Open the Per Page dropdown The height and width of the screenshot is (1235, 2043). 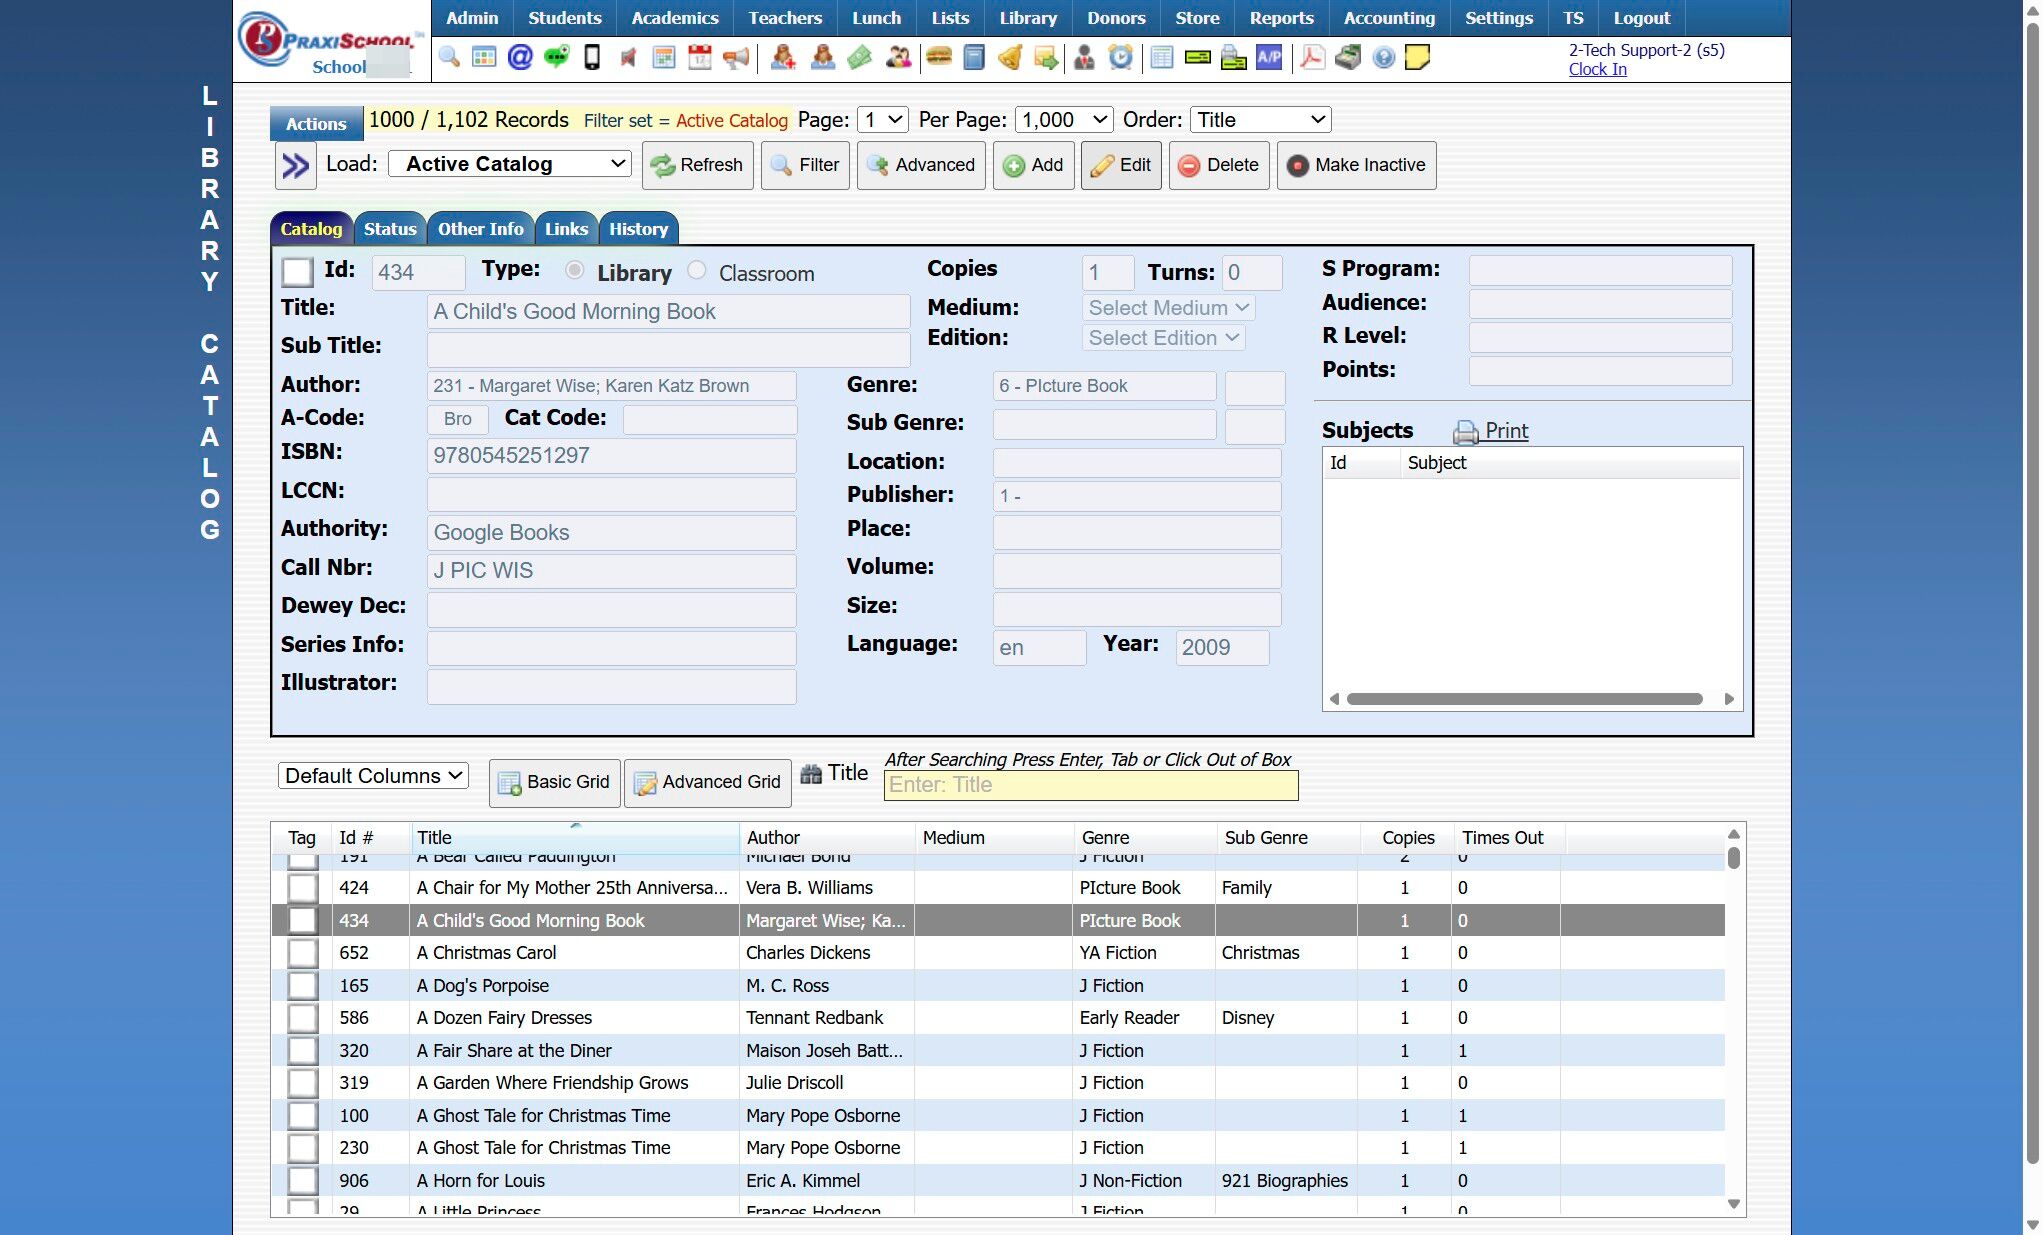tap(1063, 120)
